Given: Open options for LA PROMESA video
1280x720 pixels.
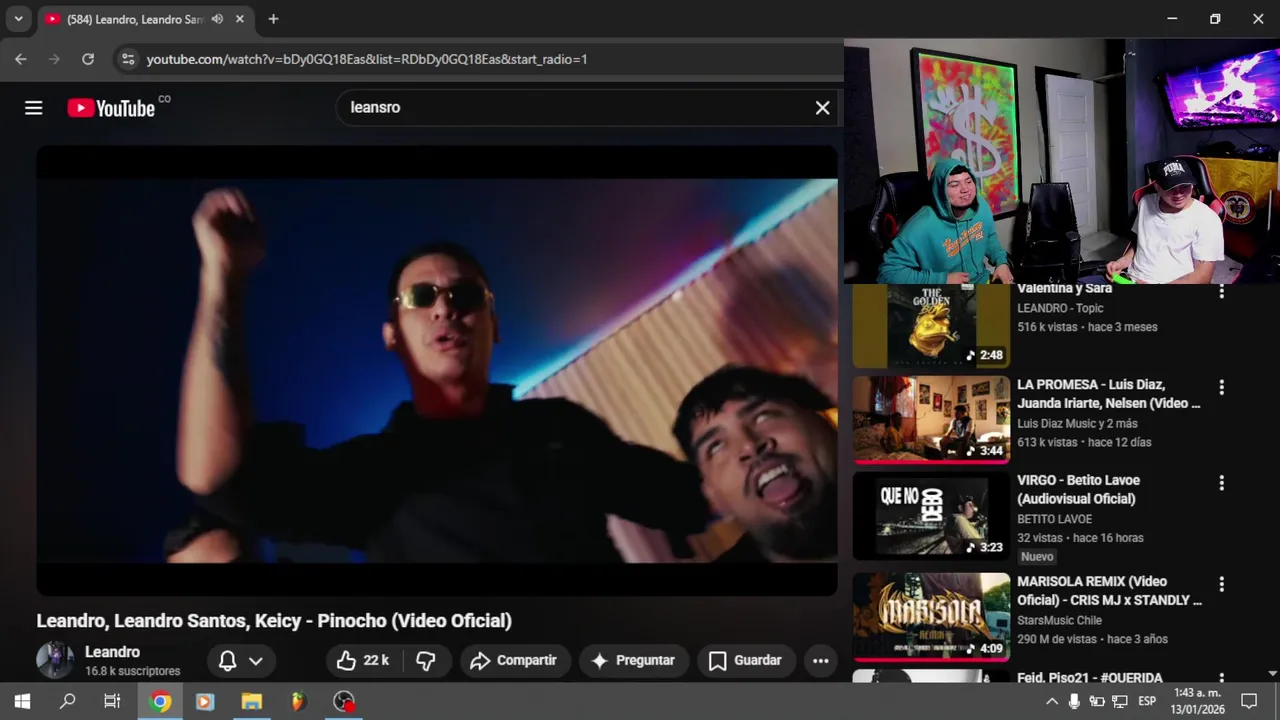Looking at the screenshot, I should 1221,387.
